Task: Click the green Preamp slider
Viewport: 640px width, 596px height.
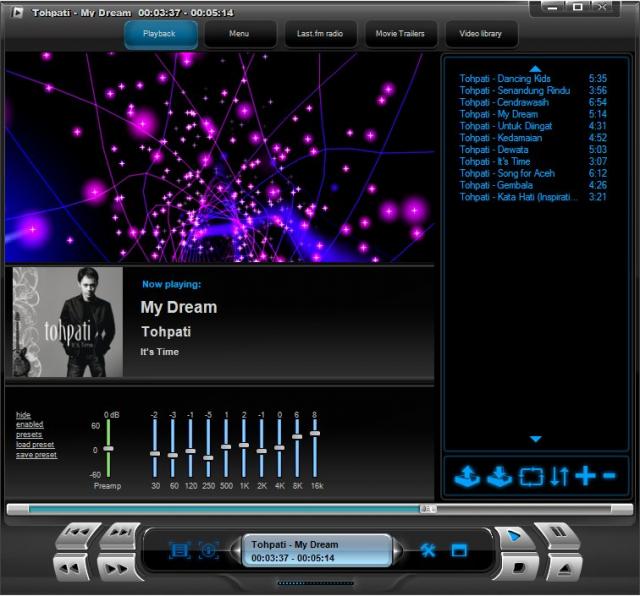Action: pyautogui.click(x=108, y=448)
